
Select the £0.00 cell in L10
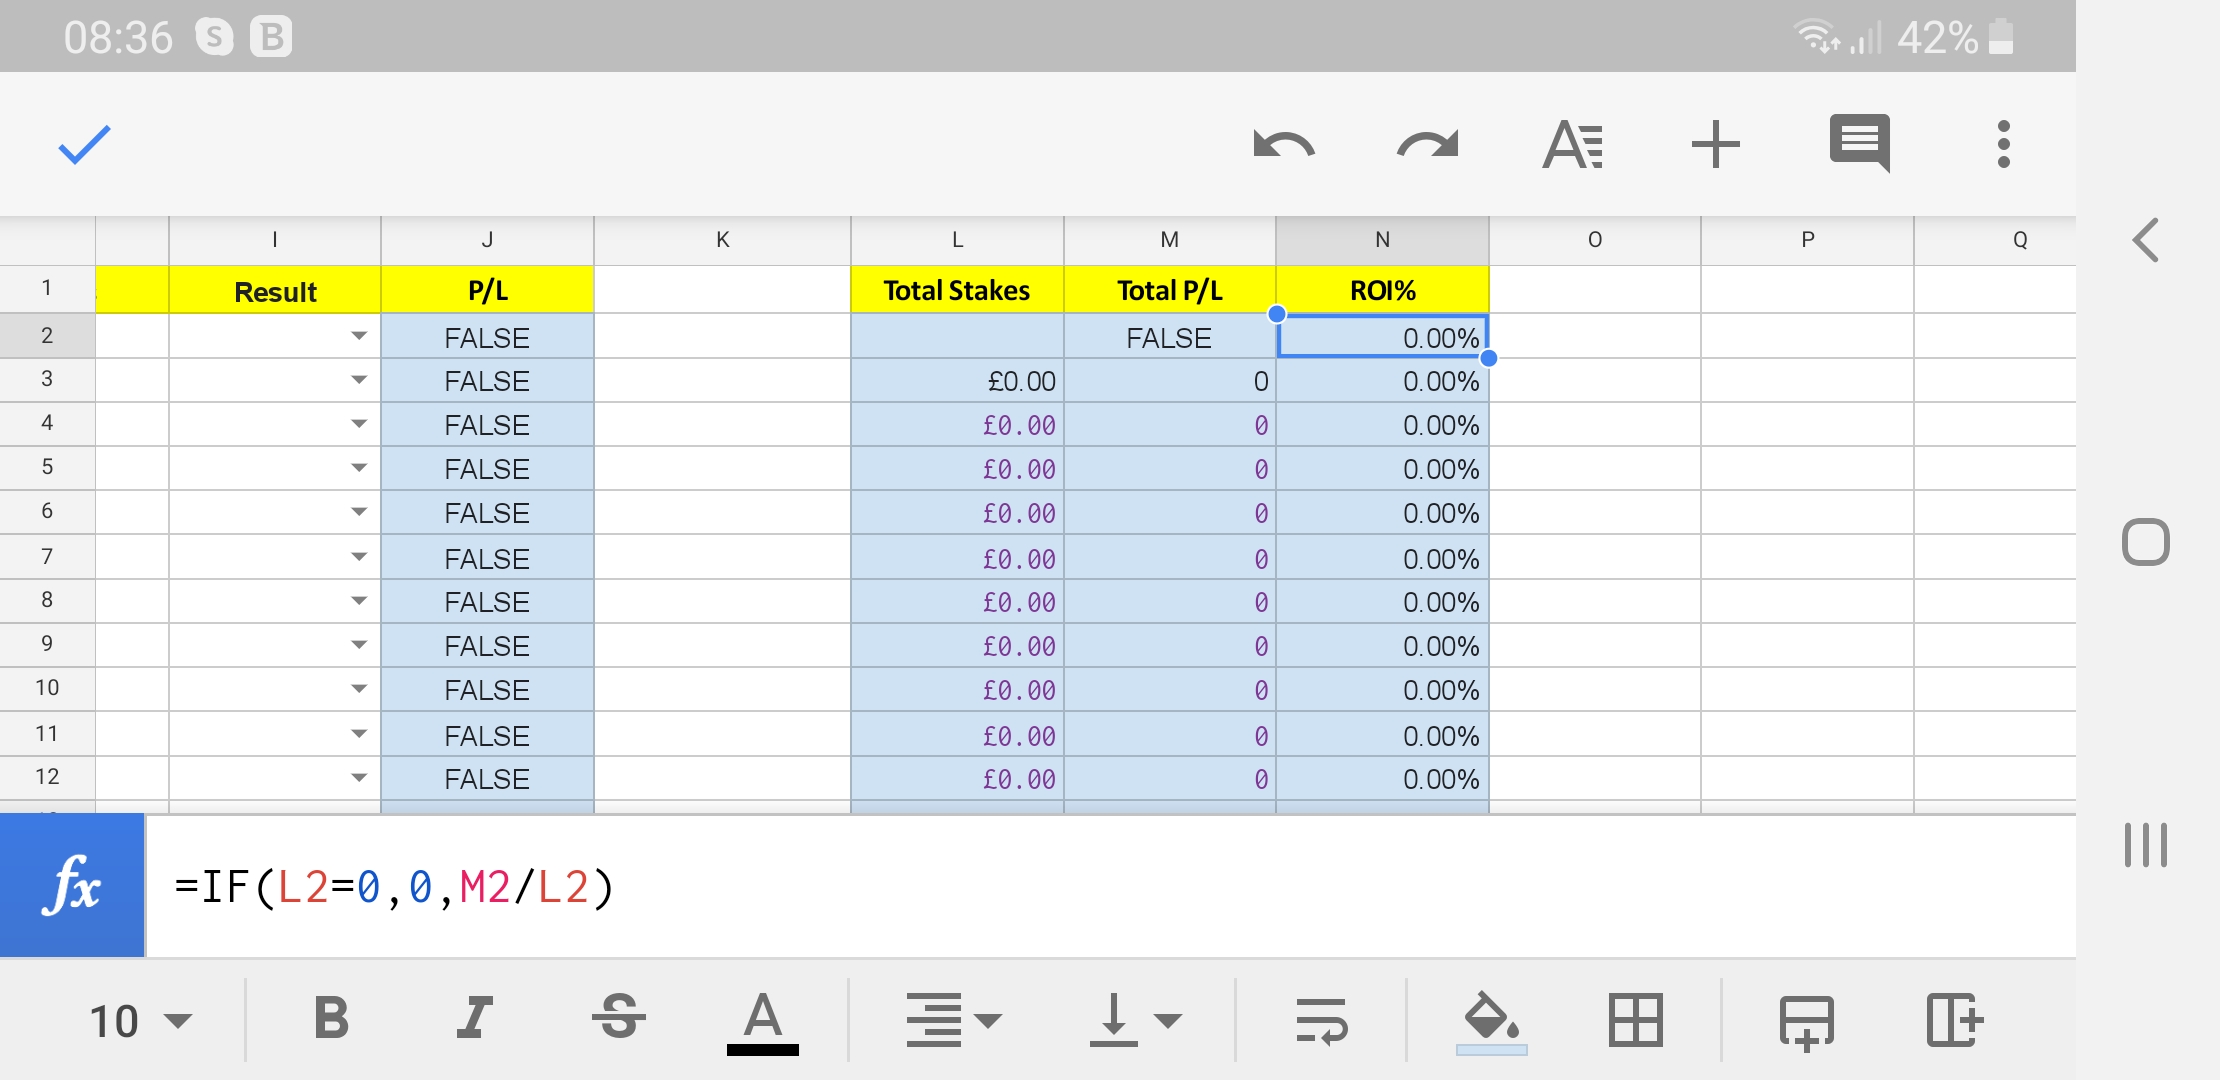click(x=957, y=690)
